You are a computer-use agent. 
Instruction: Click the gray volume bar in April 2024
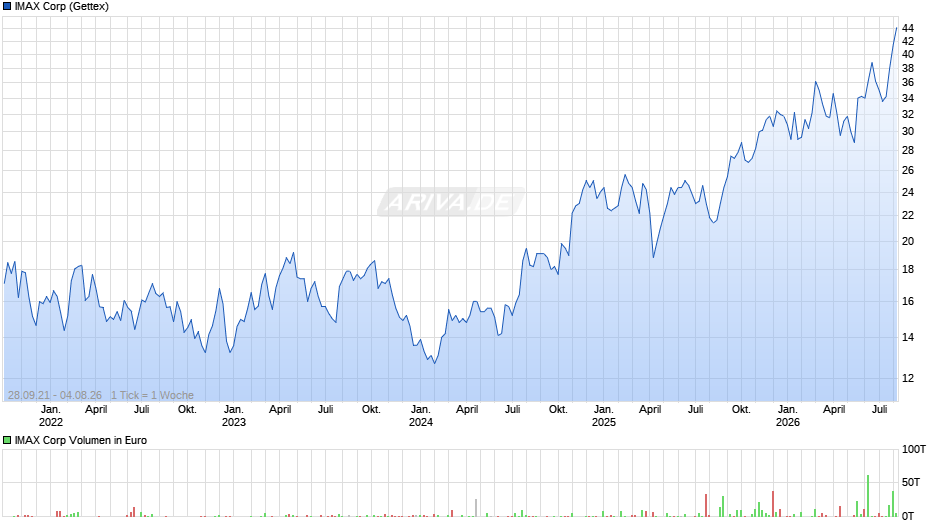(x=476, y=508)
